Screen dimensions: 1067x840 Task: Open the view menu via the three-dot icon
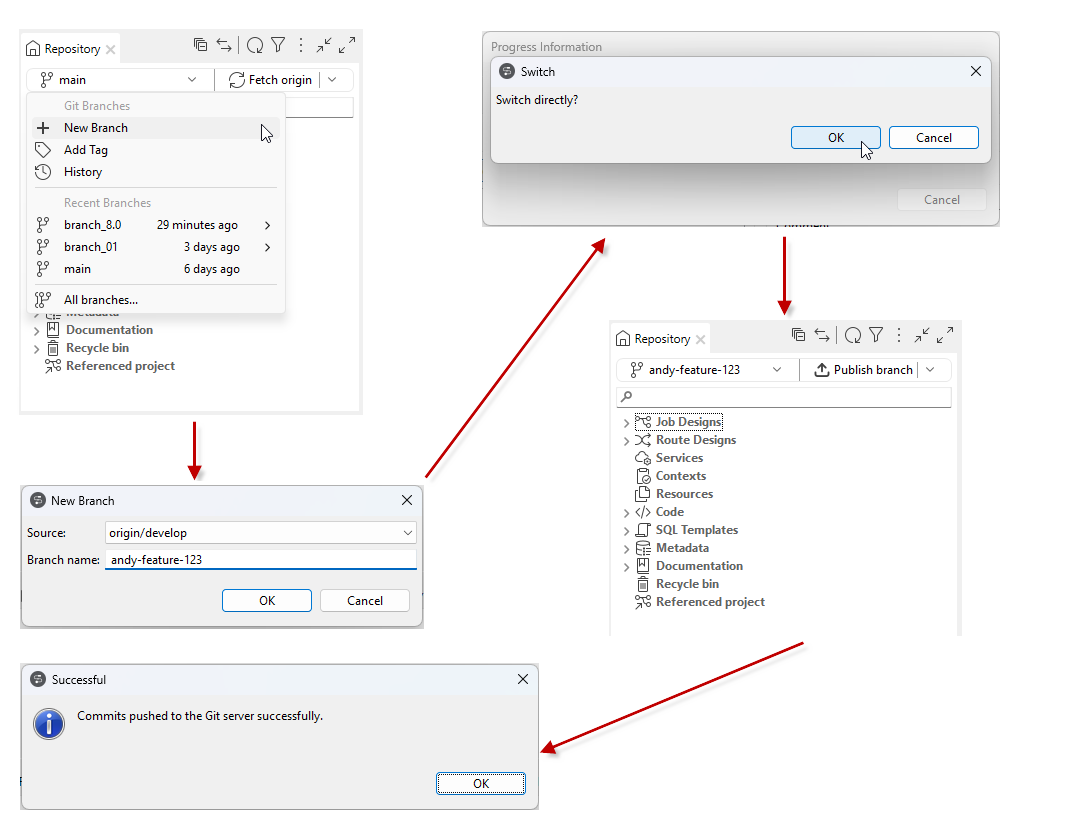[x=300, y=45]
